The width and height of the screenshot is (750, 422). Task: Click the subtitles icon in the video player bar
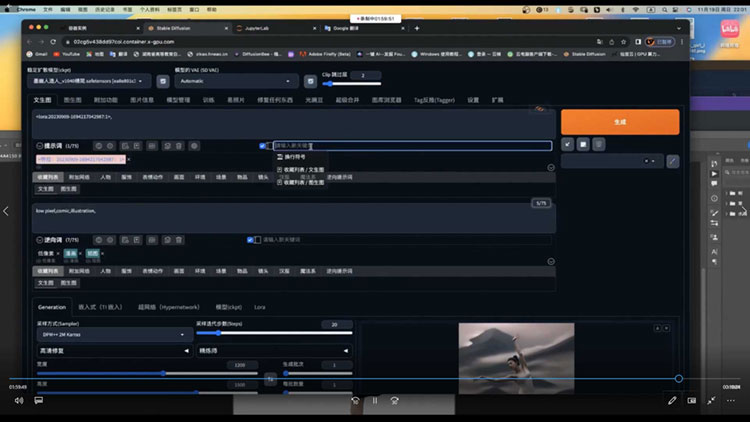pos(38,400)
